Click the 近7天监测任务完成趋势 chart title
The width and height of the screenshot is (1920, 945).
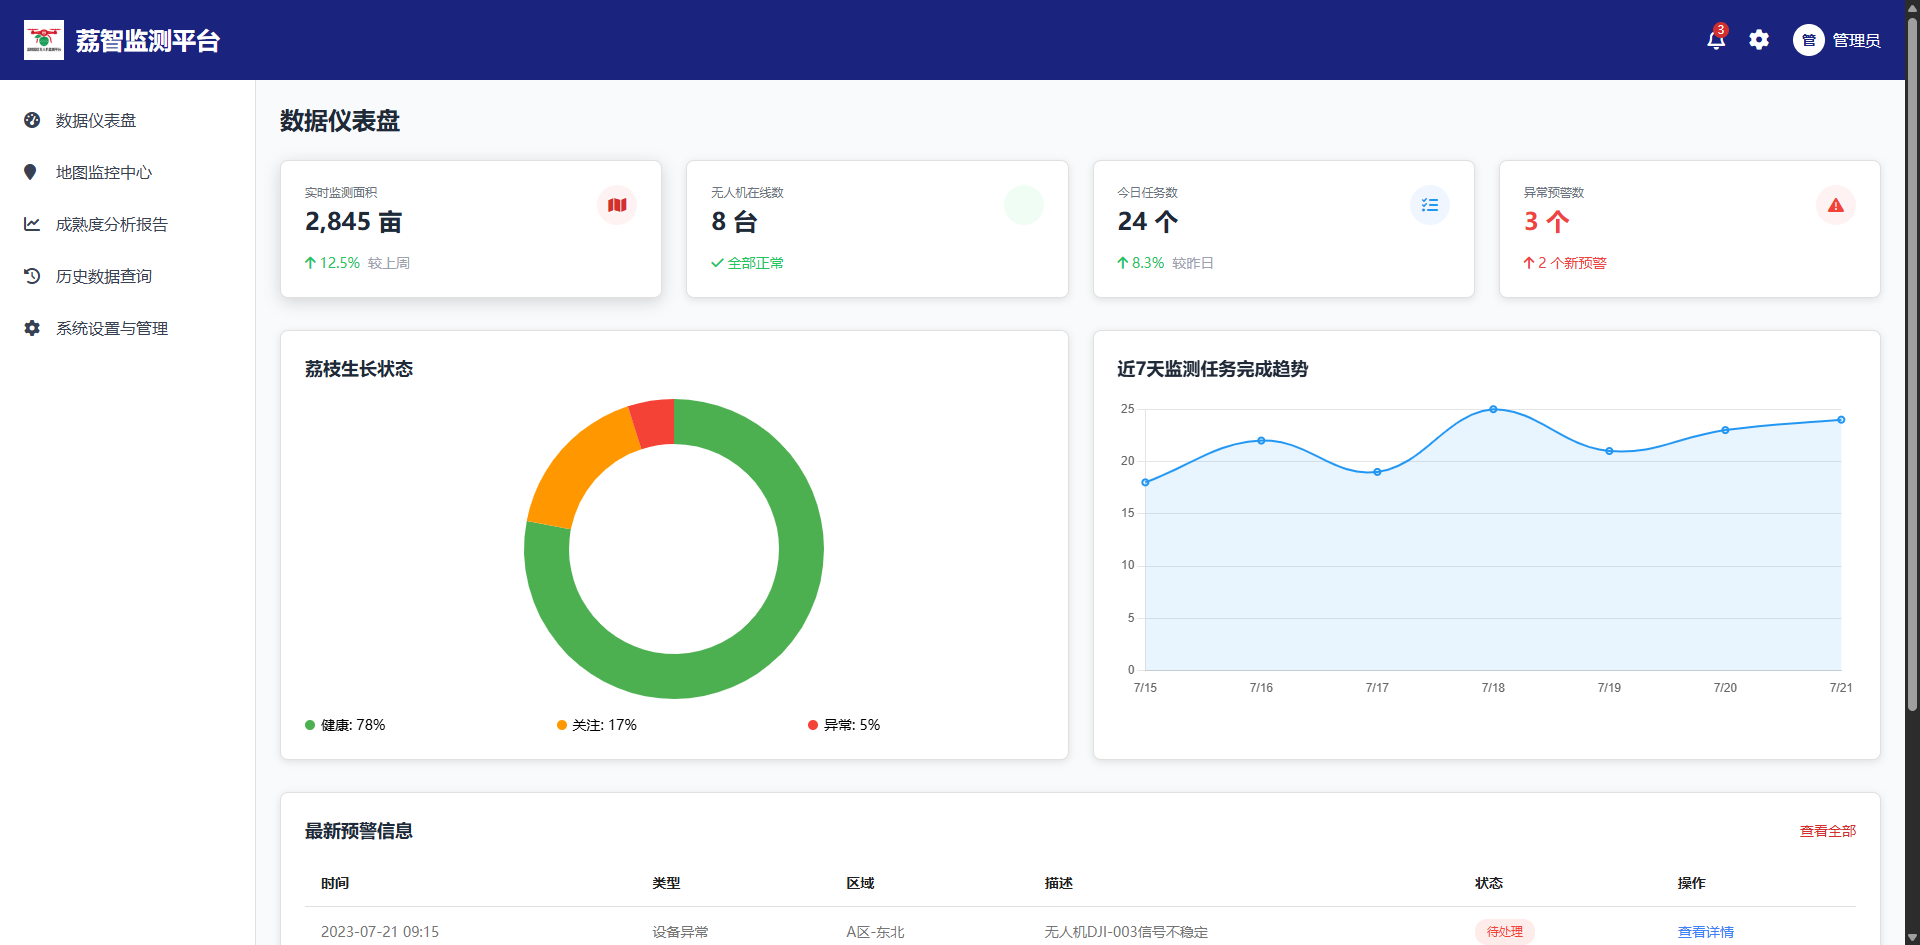(x=1212, y=369)
